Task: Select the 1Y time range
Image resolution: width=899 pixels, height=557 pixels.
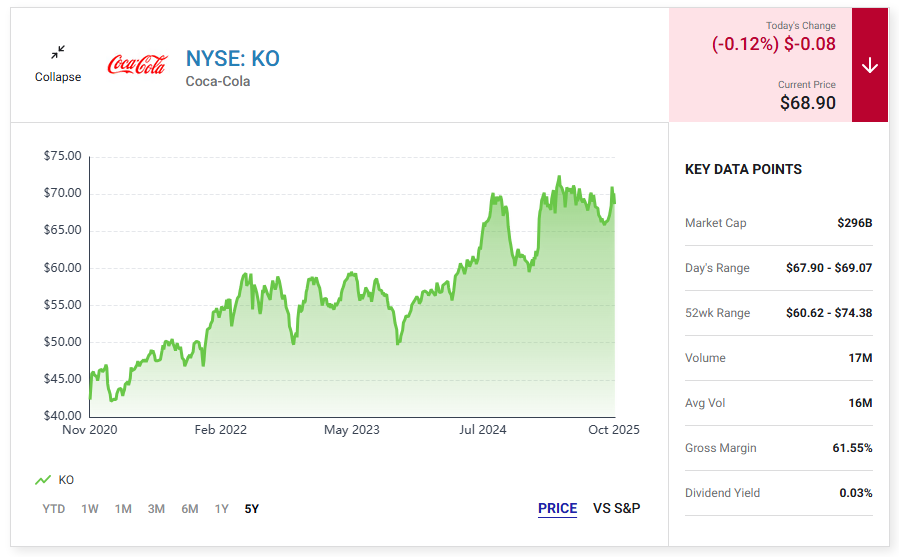Action: (222, 509)
